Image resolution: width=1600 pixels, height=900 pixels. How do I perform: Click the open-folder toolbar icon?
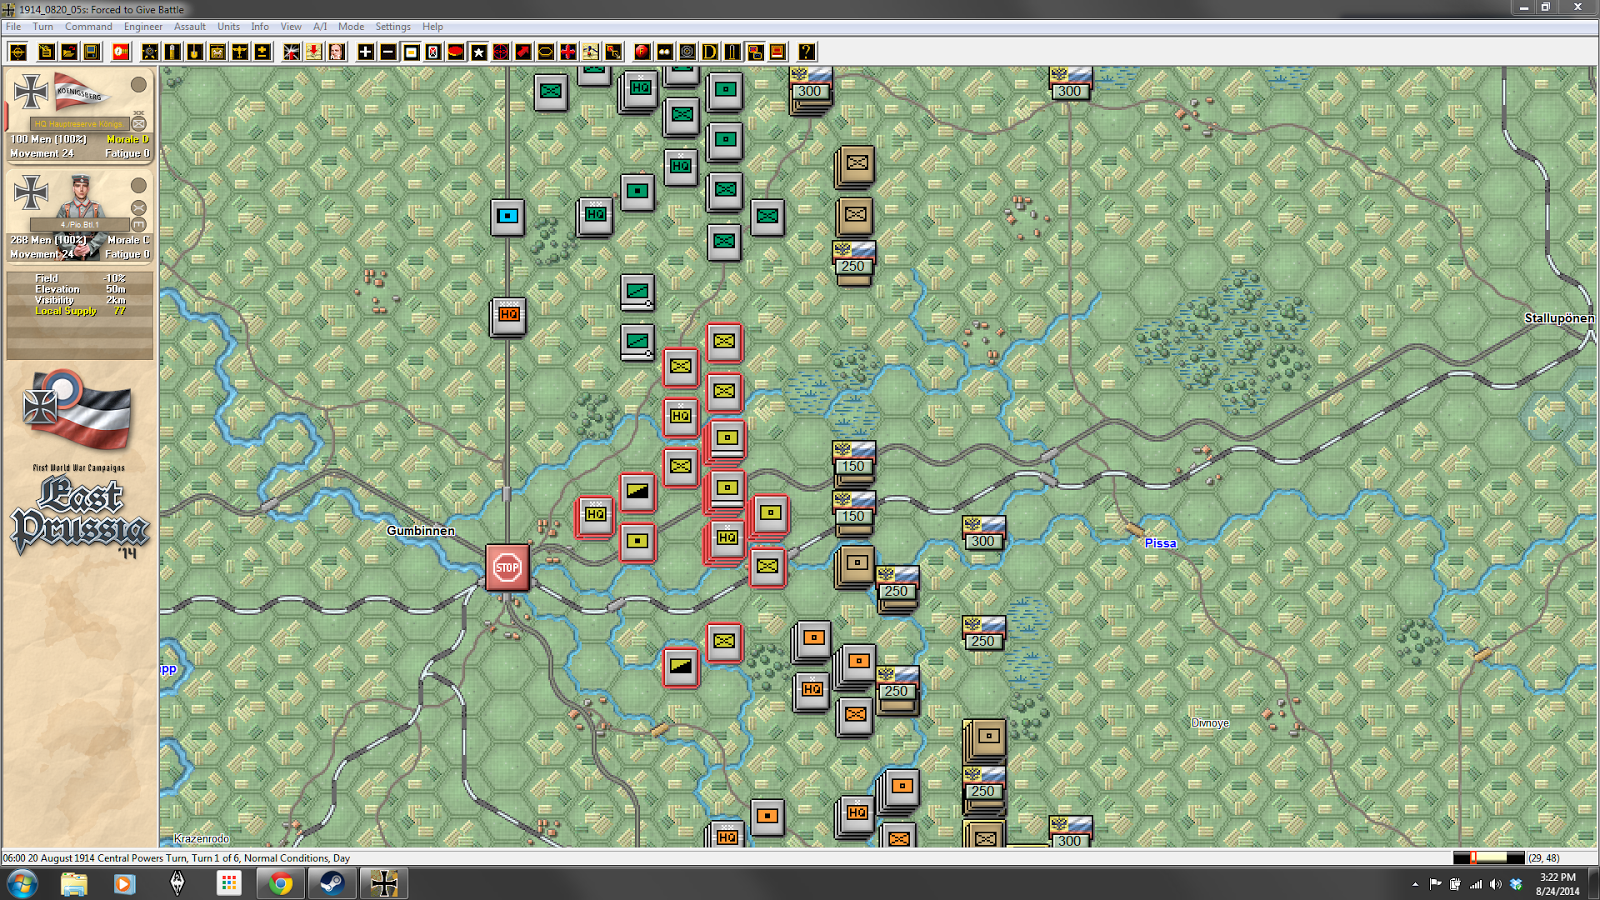point(69,52)
